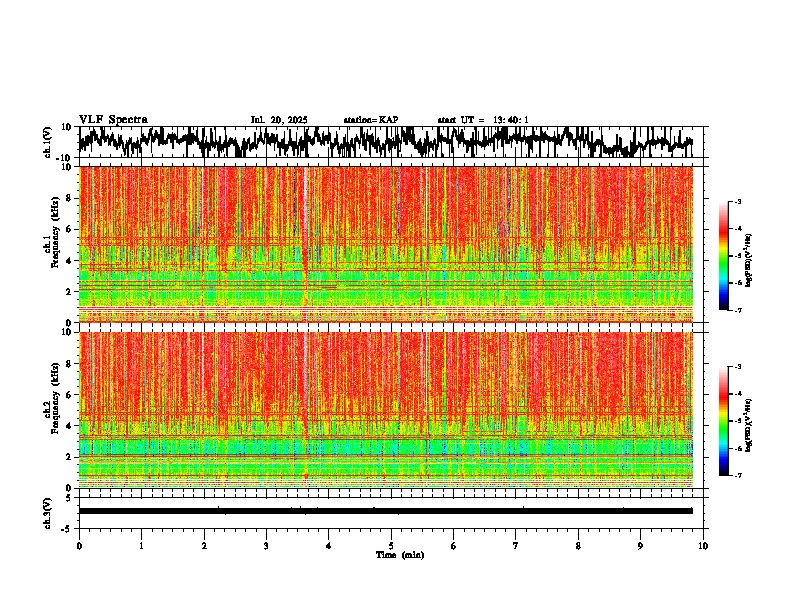Click the "-3" label on ch.2 color bar
Image resolution: width=792 pixels, height=612 pixels.
(738, 367)
